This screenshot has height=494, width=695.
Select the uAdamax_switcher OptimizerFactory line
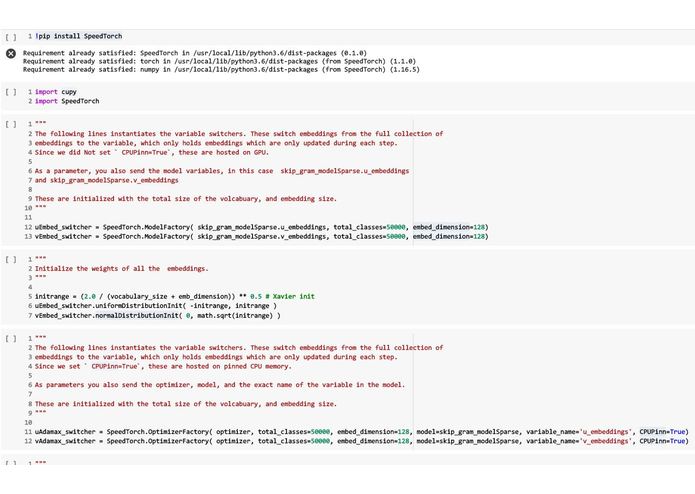pyautogui.click(x=362, y=432)
